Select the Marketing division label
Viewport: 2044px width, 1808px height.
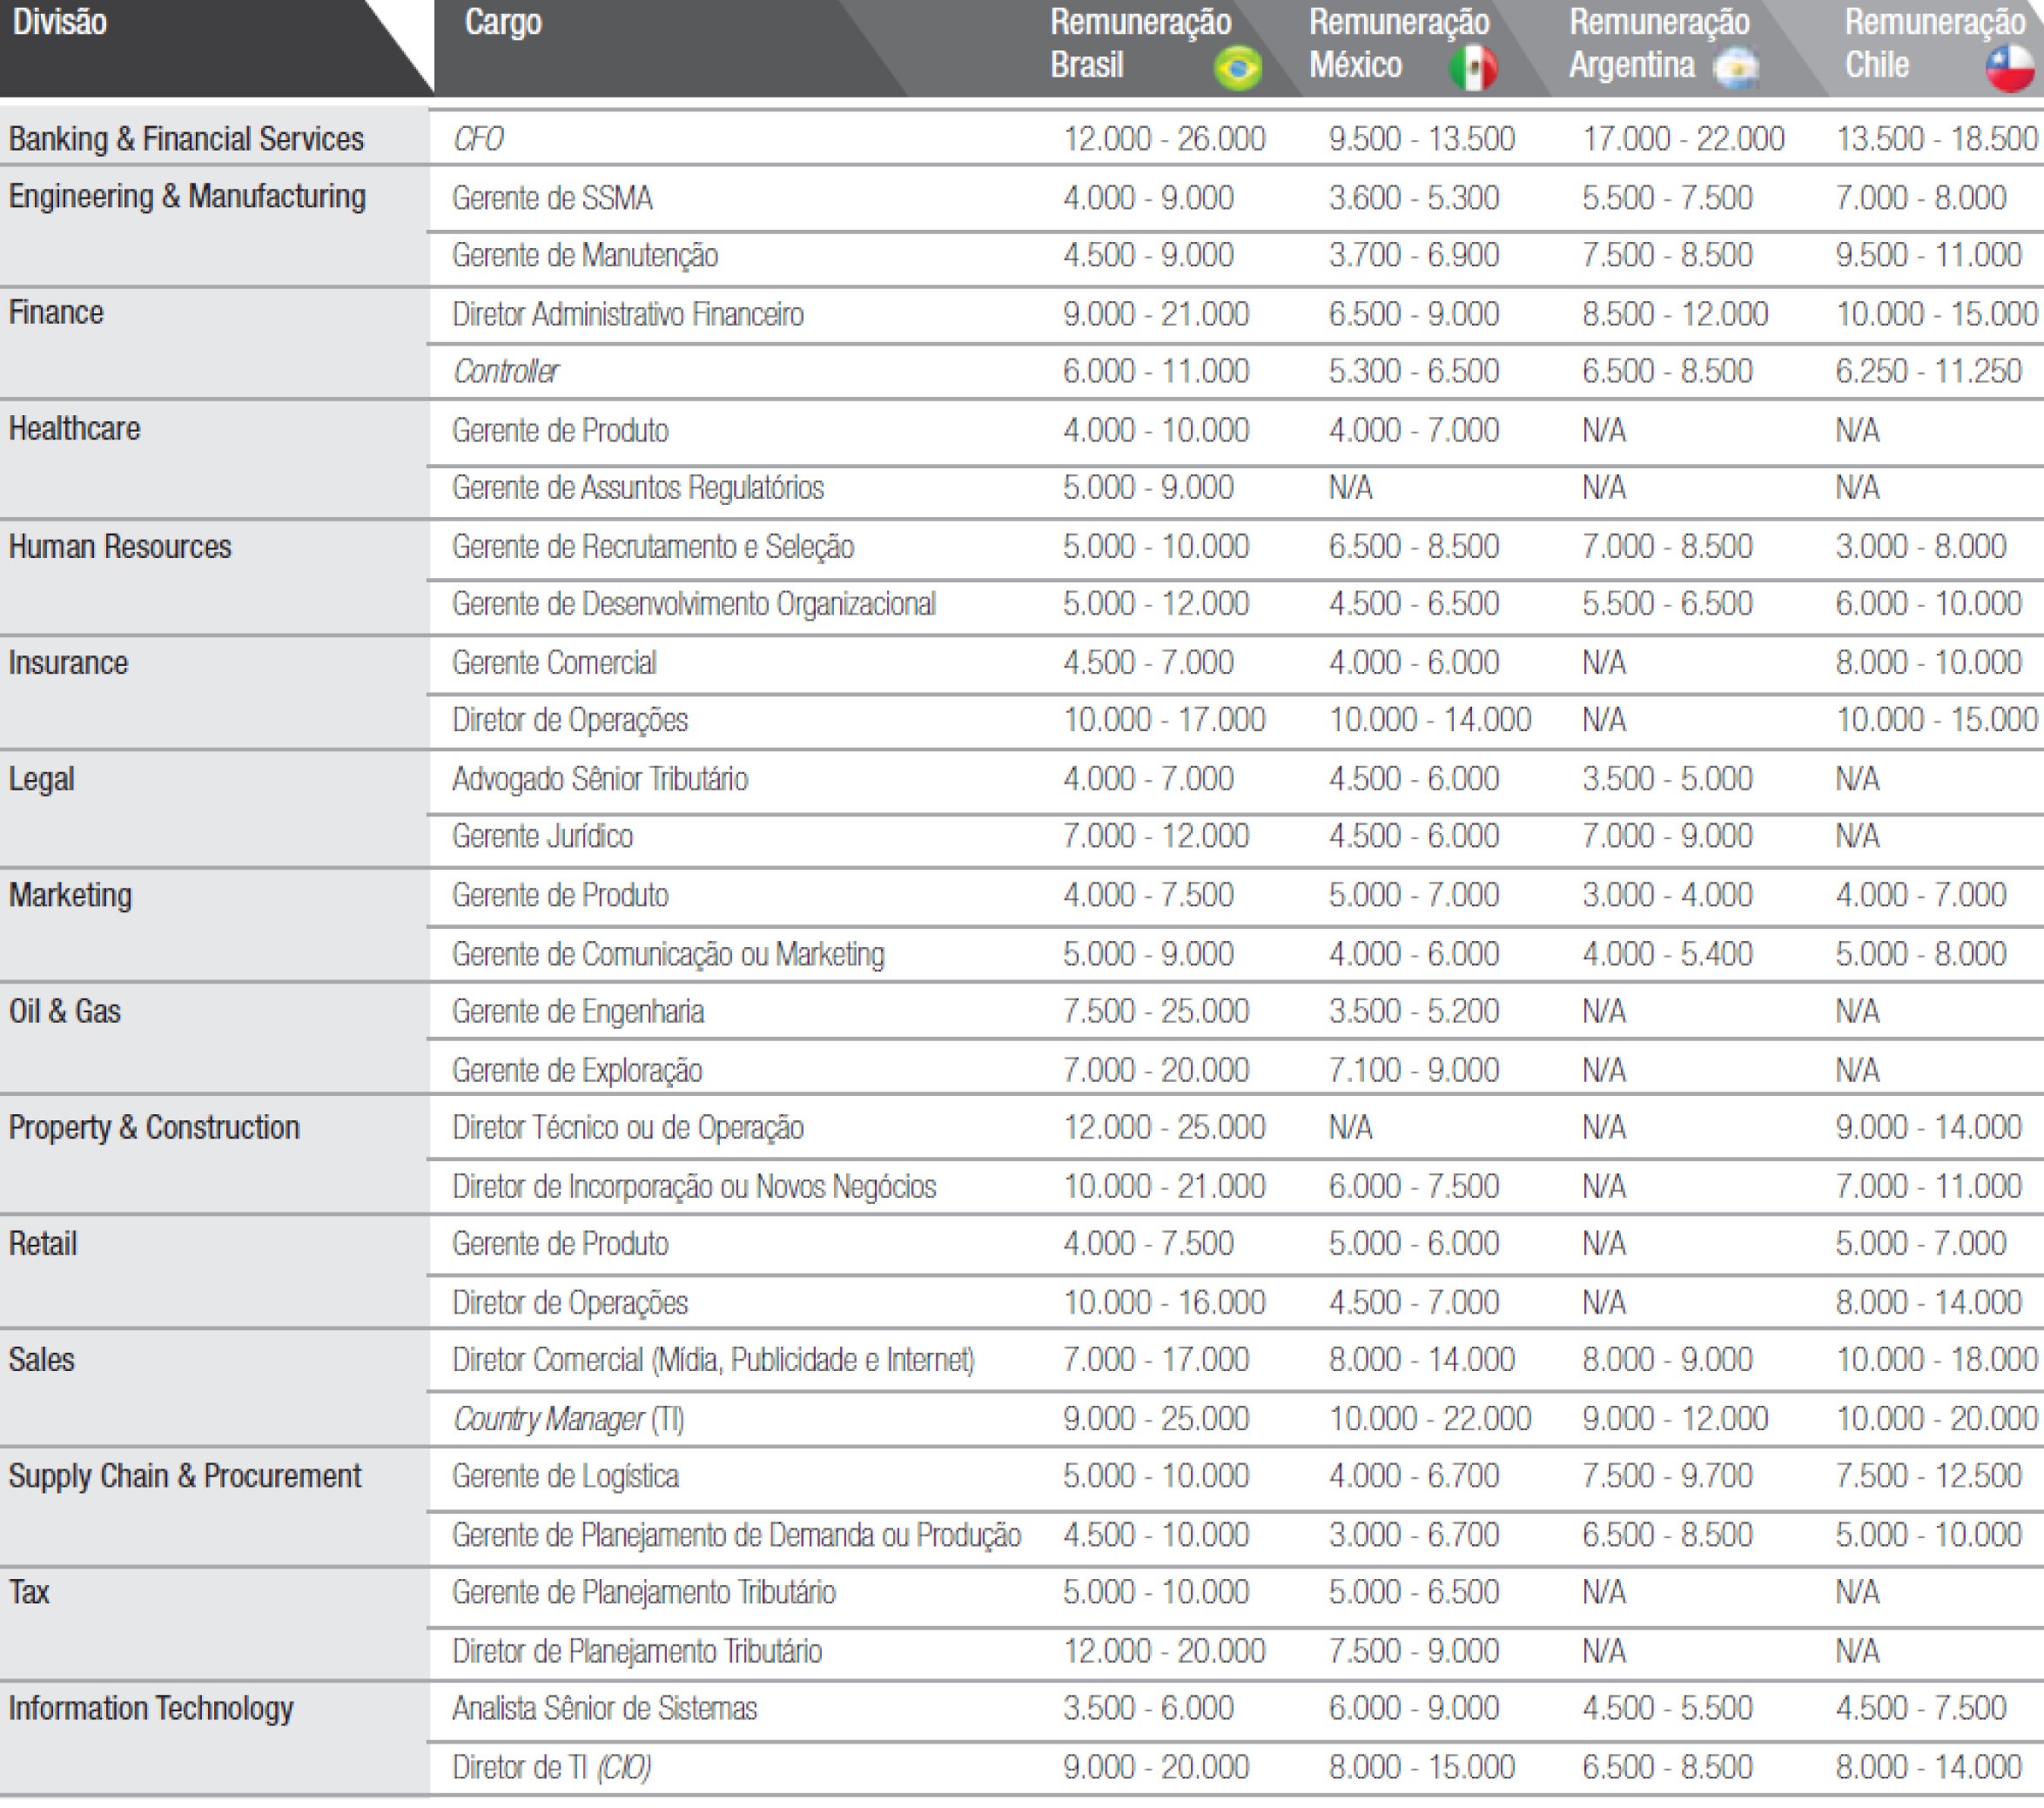[x=71, y=896]
